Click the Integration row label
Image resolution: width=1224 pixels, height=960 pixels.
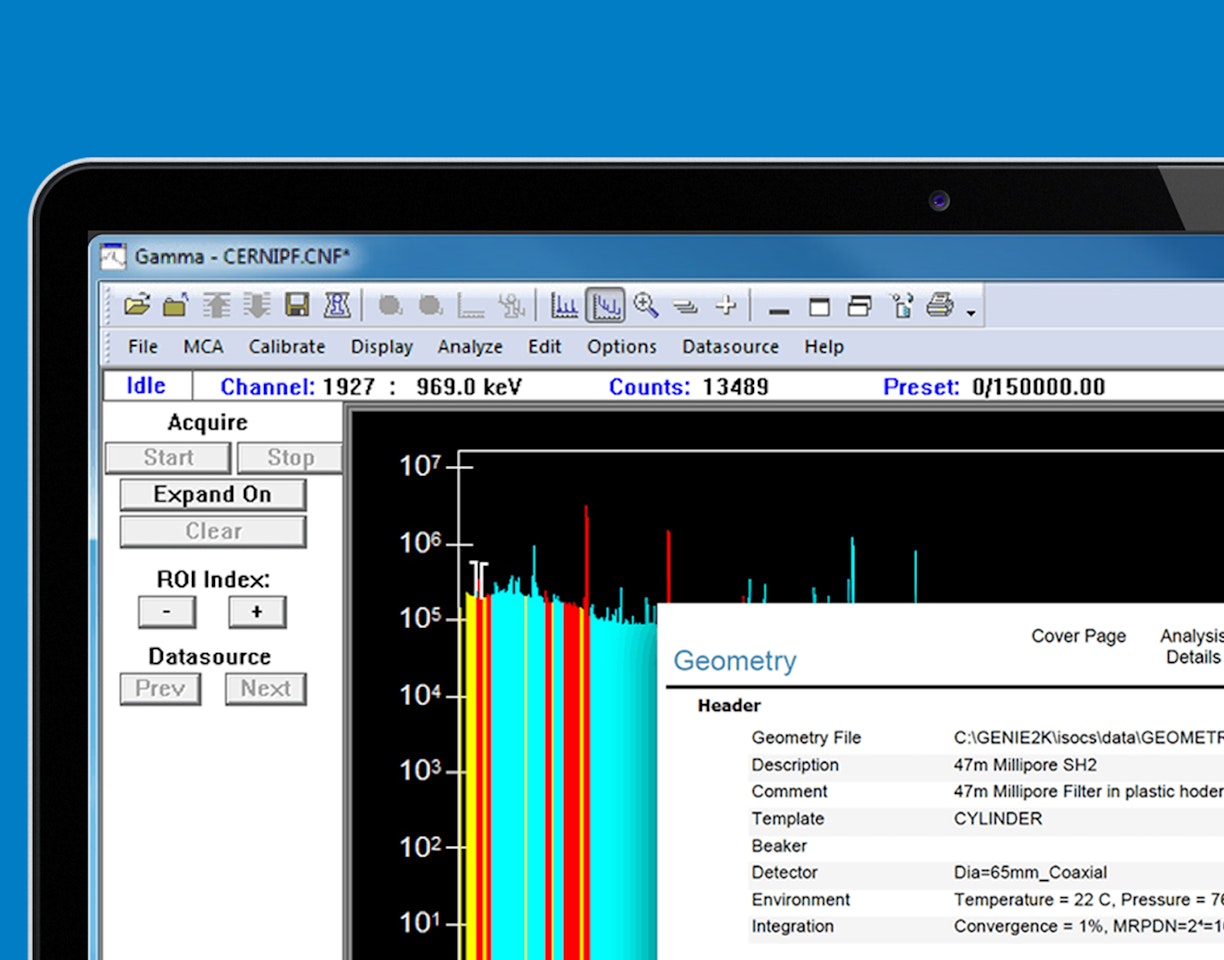[792, 927]
